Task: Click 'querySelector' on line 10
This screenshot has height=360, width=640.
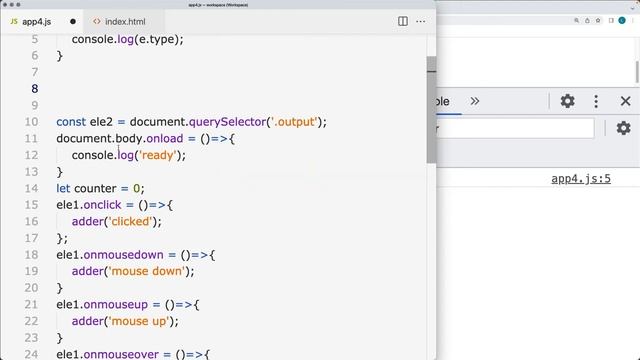Action: [x=227, y=122]
